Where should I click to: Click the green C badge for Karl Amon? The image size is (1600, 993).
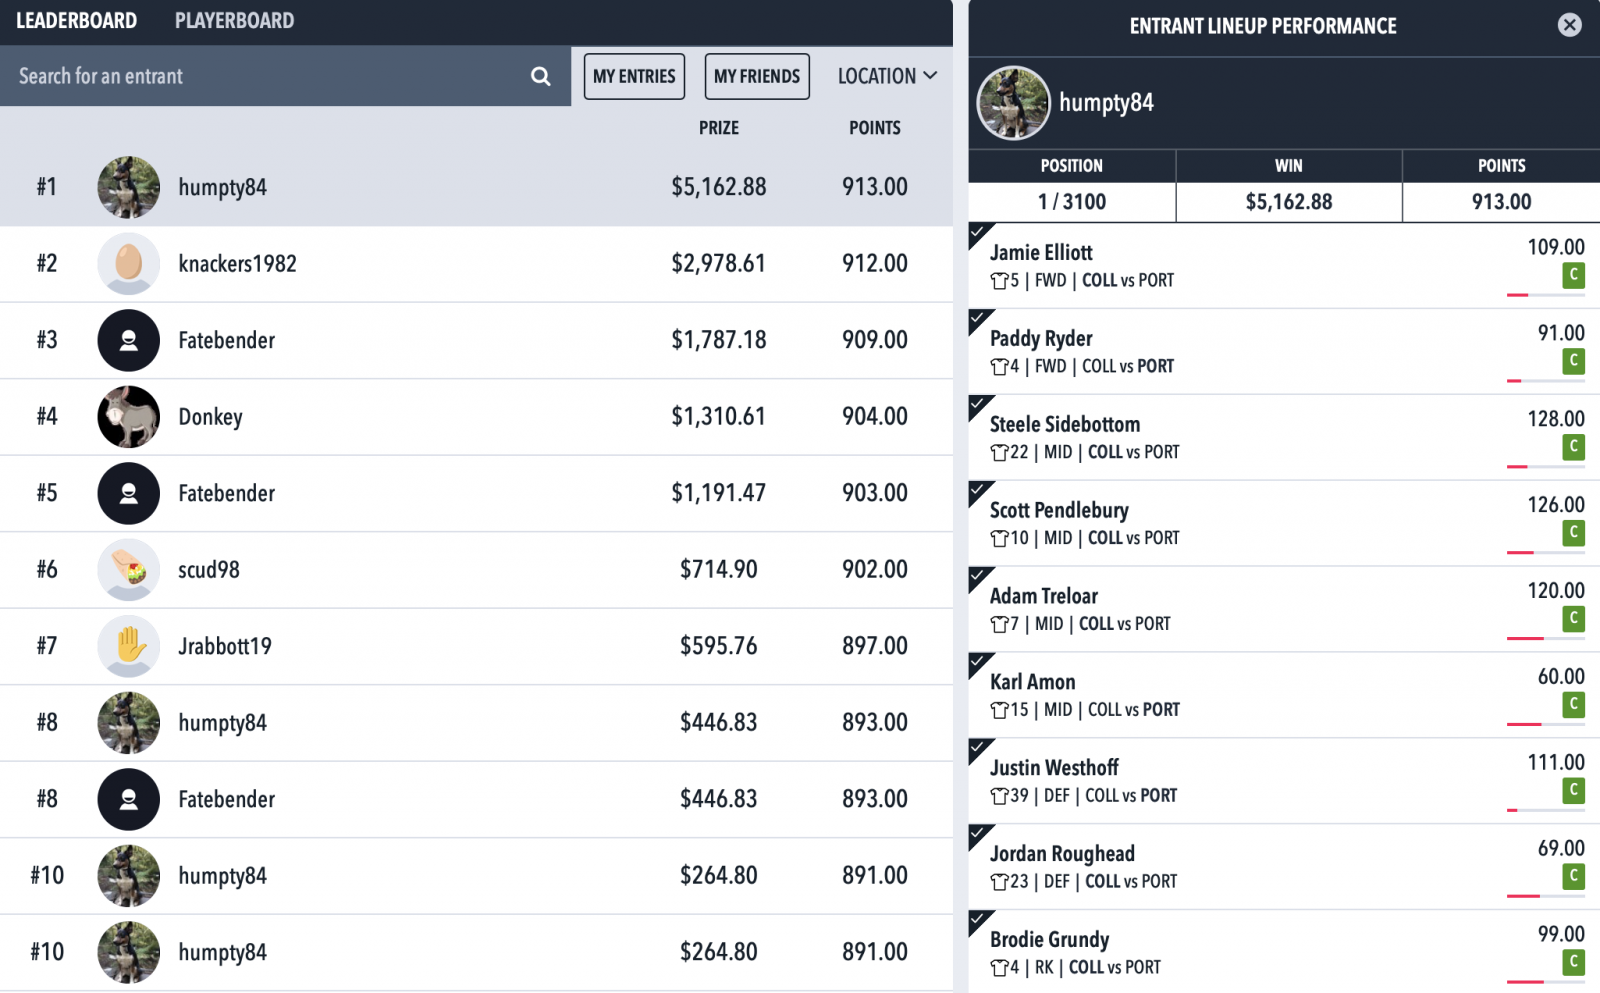(x=1573, y=705)
